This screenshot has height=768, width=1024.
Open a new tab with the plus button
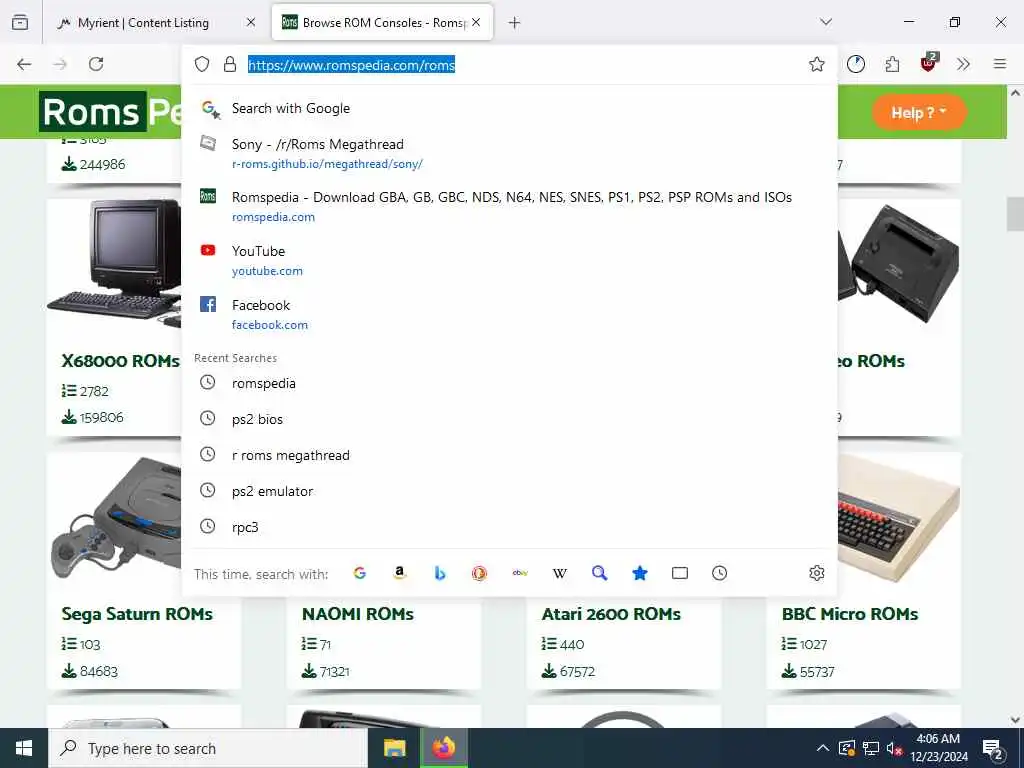(x=515, y=23)
